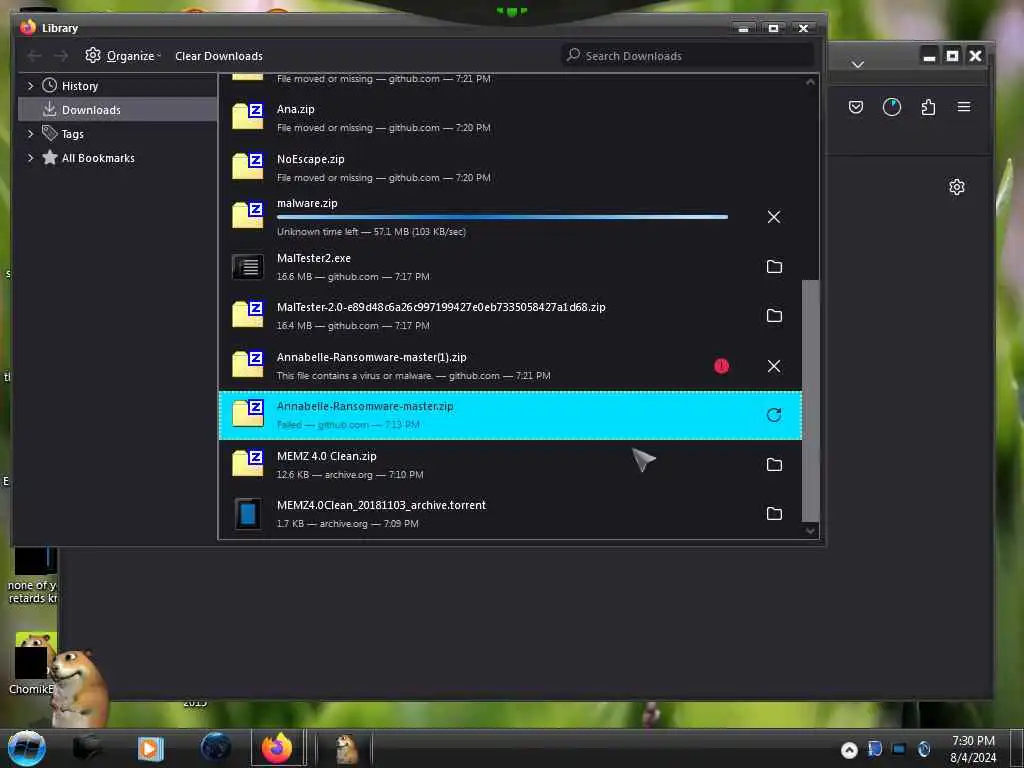Remove Annabelle-Ransomware-master(1).zip entry
Screen dimensions: 1024x768
774,366
